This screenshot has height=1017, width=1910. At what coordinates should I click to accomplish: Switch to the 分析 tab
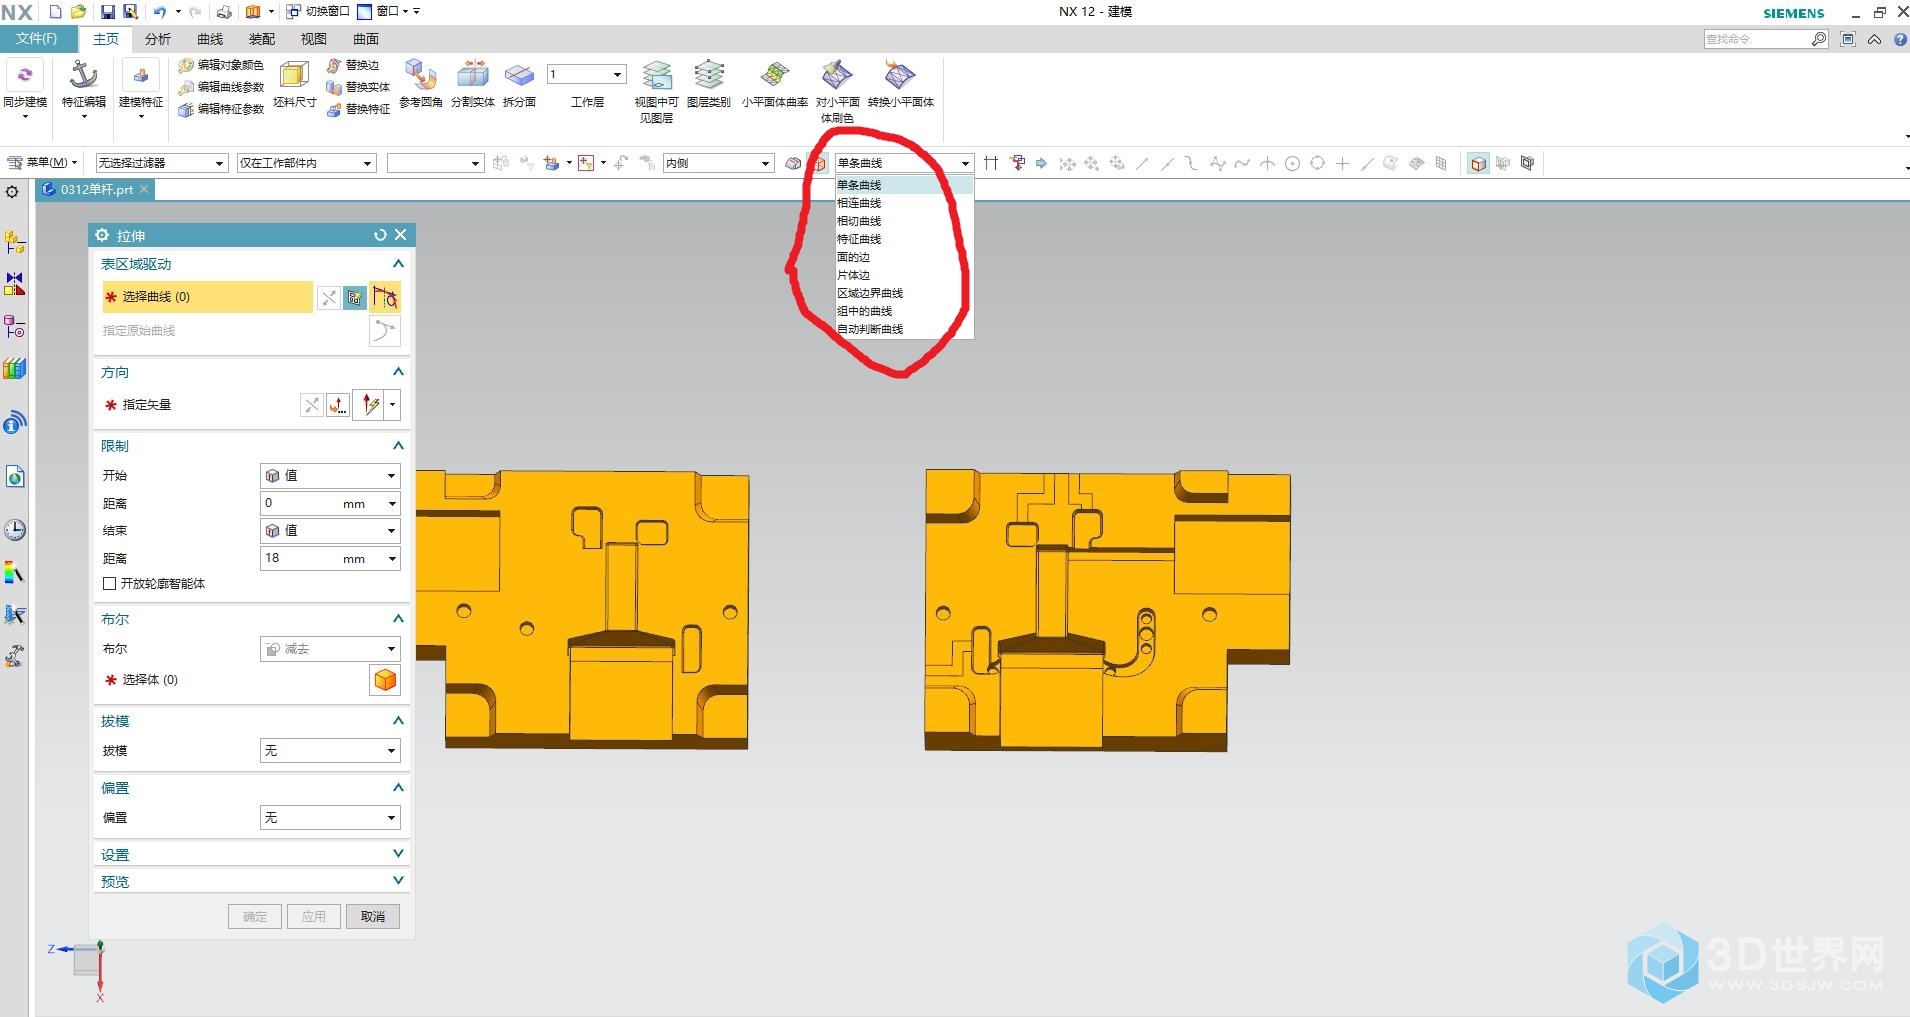pyautogui.click(x=158, y=39)
